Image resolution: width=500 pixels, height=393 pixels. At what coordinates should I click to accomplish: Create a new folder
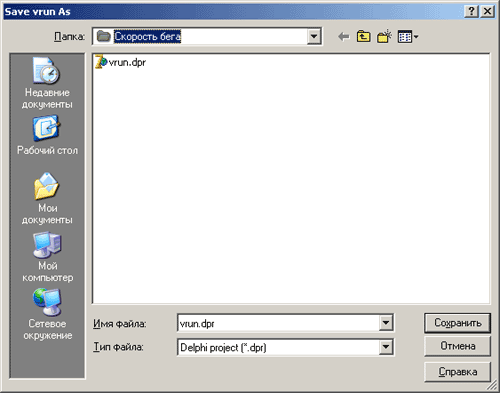pos(384,36)
